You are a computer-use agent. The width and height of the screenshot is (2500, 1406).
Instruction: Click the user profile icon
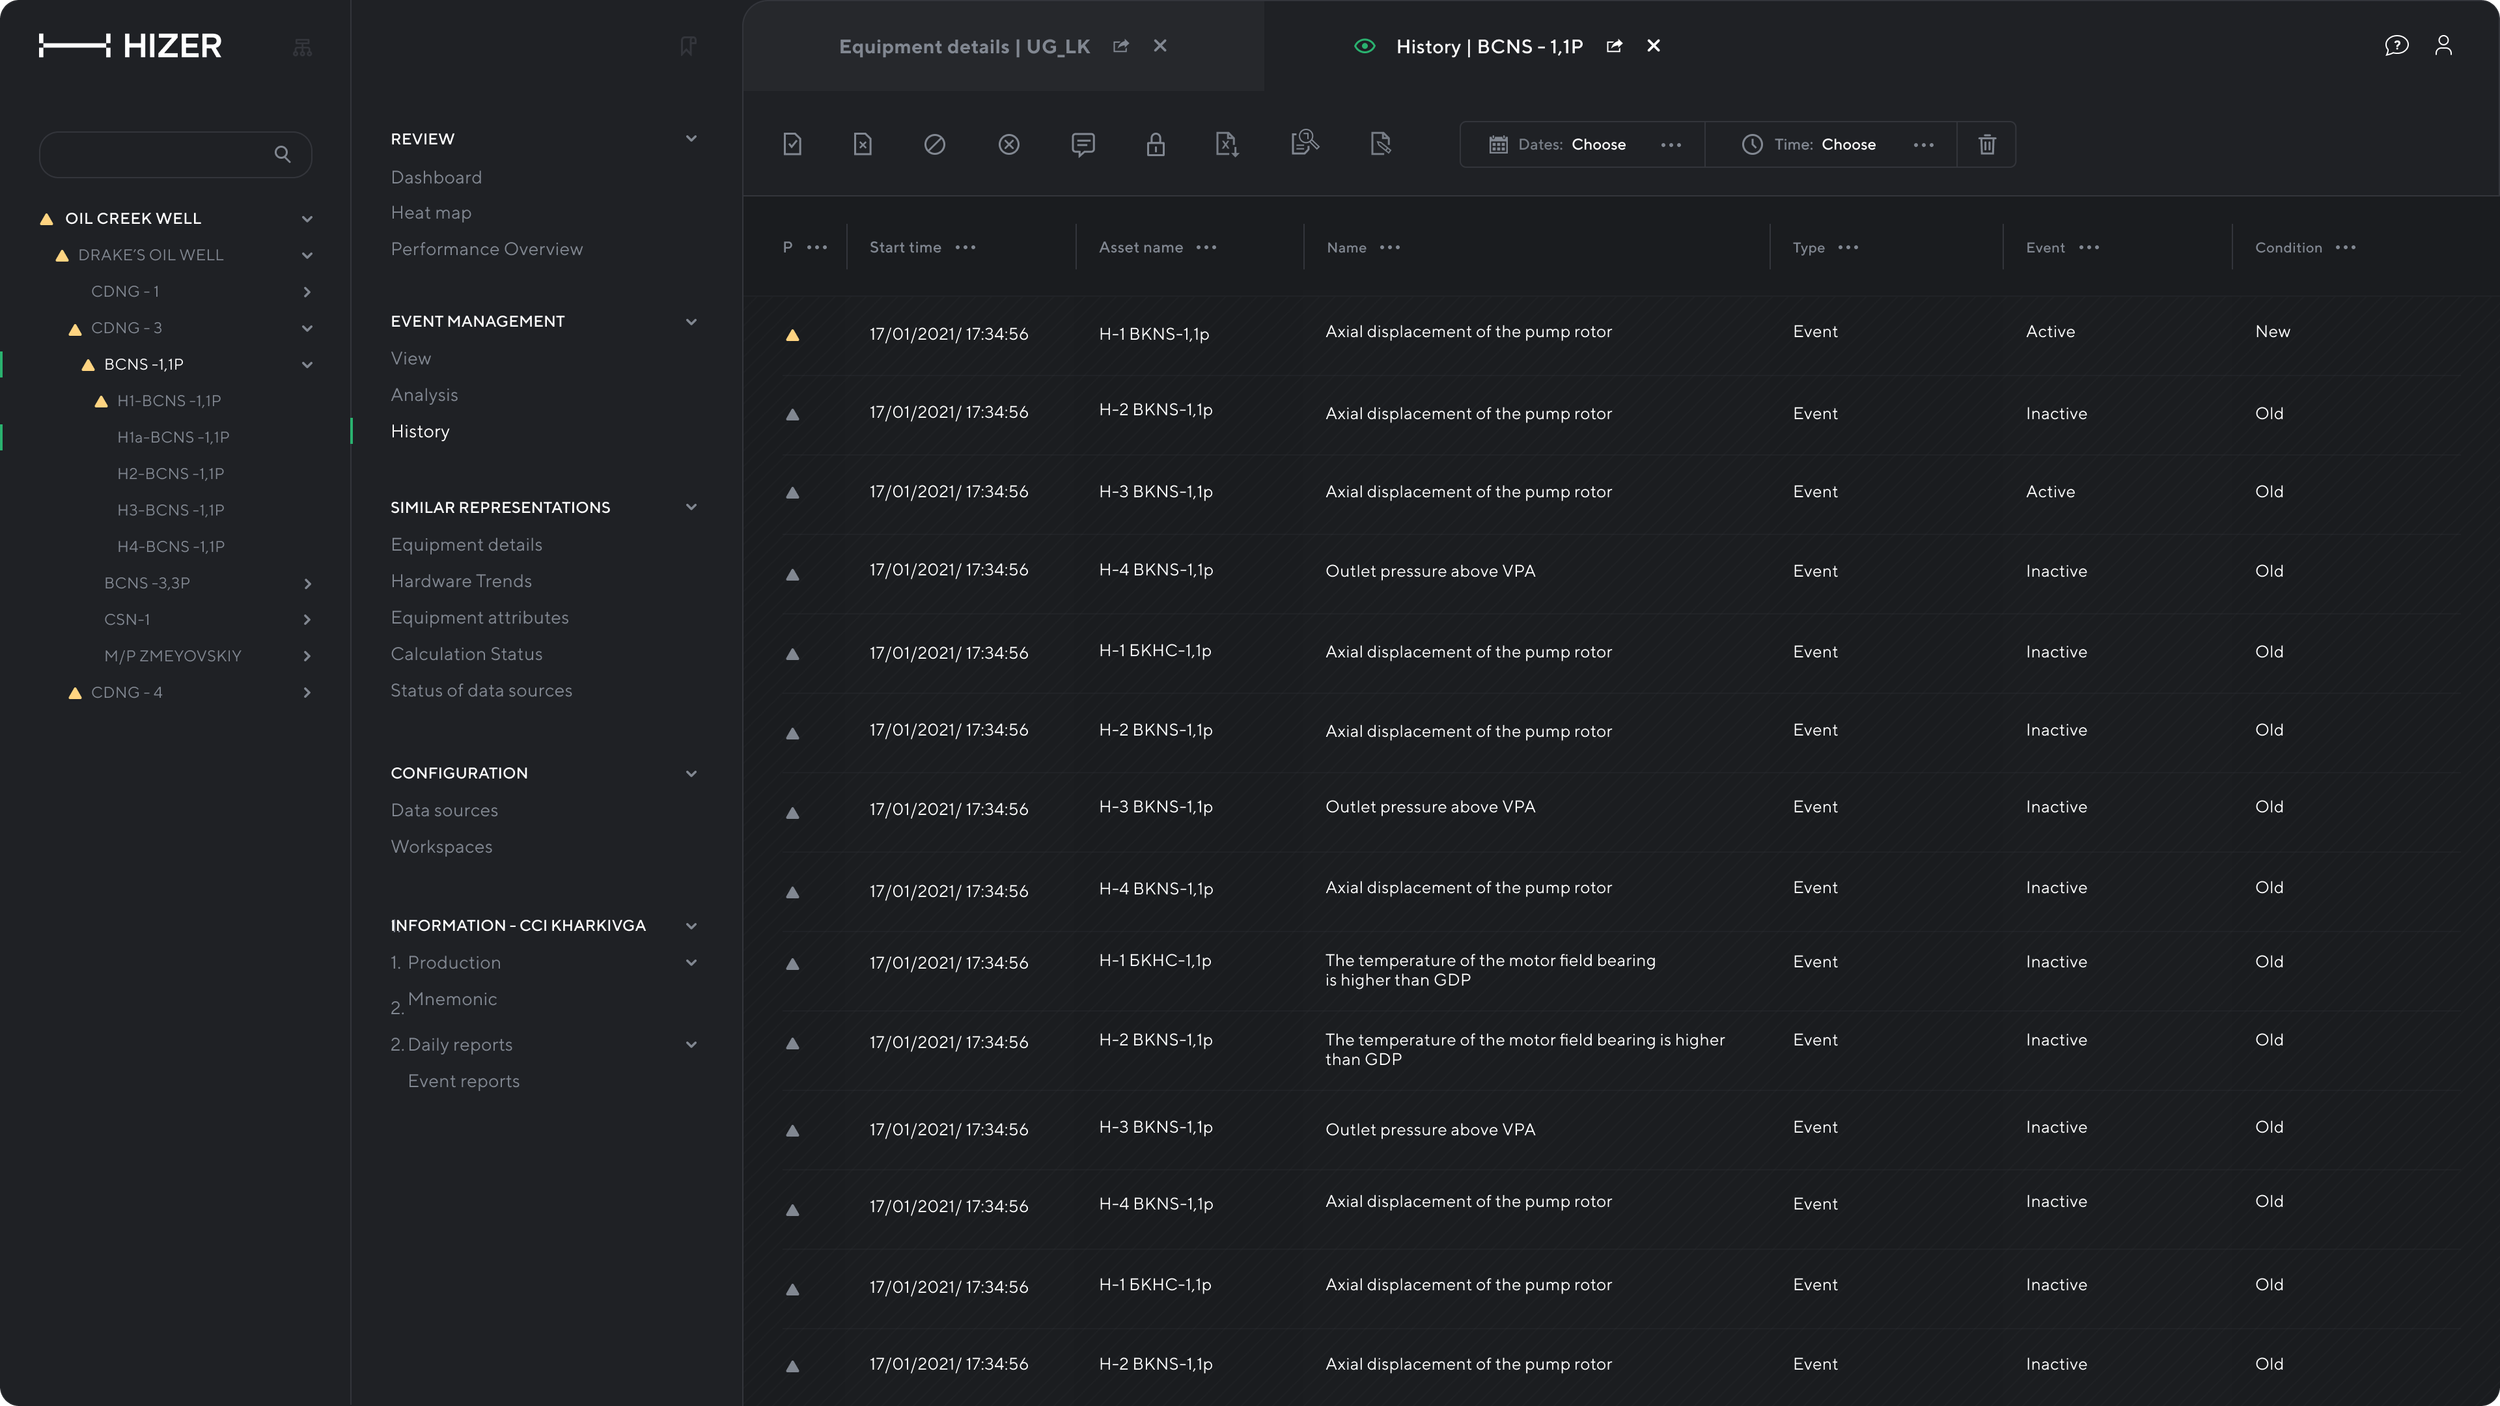pos(2443,46)
